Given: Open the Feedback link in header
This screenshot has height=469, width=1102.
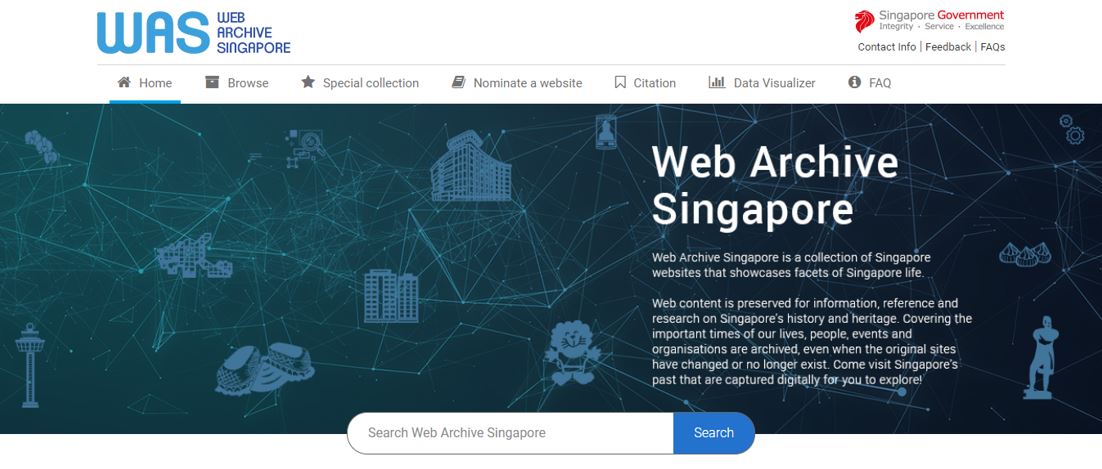Looking at the screenshot, I should tap(948, 47).
